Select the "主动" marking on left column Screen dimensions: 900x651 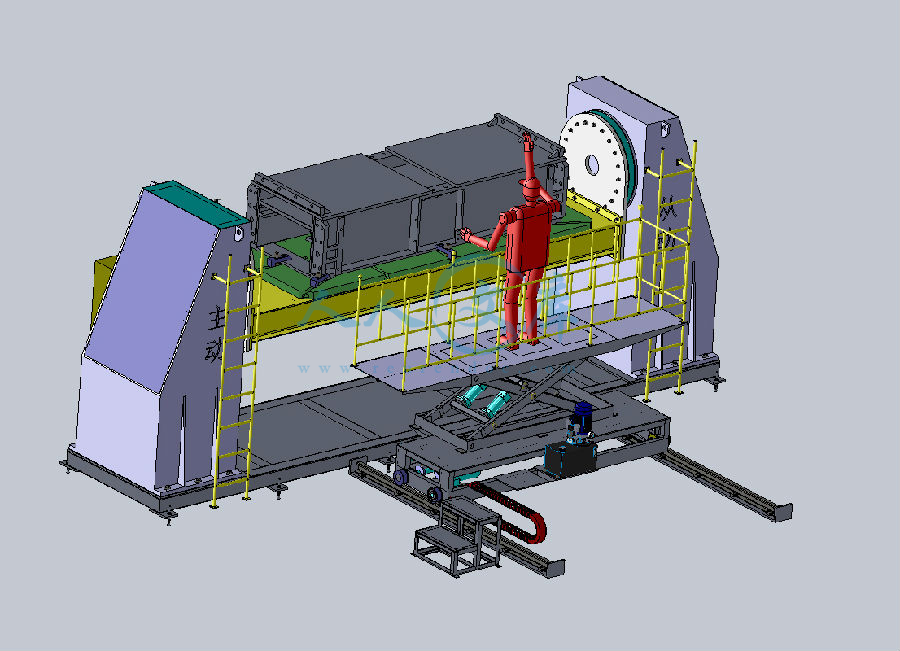point(216,334)
